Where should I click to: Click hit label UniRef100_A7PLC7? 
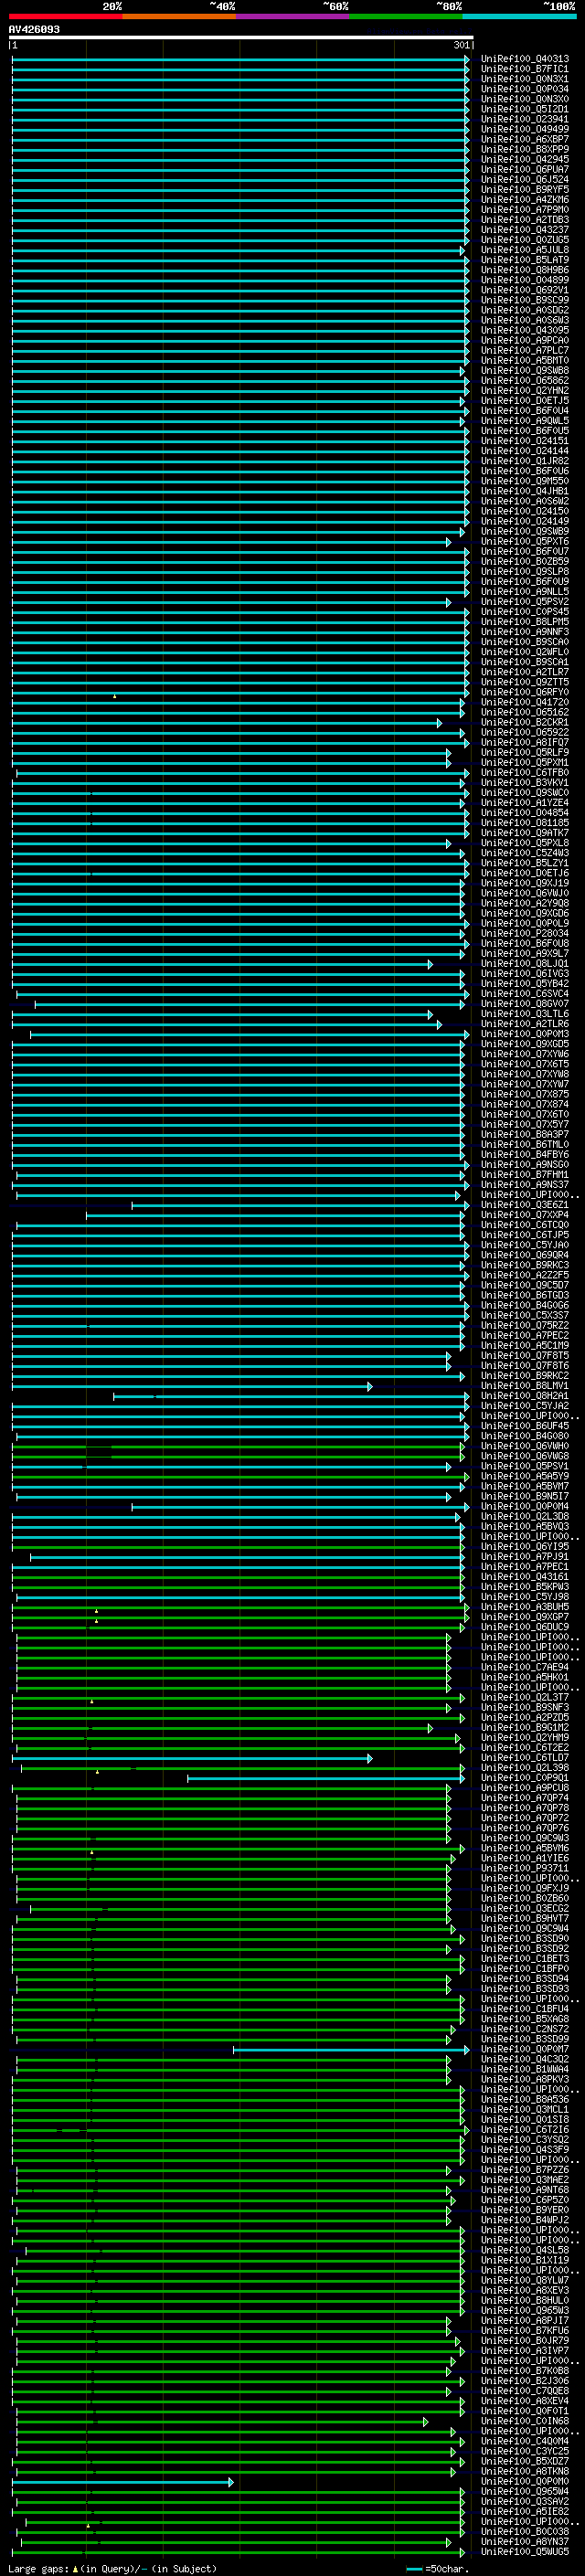click(524, 350)
